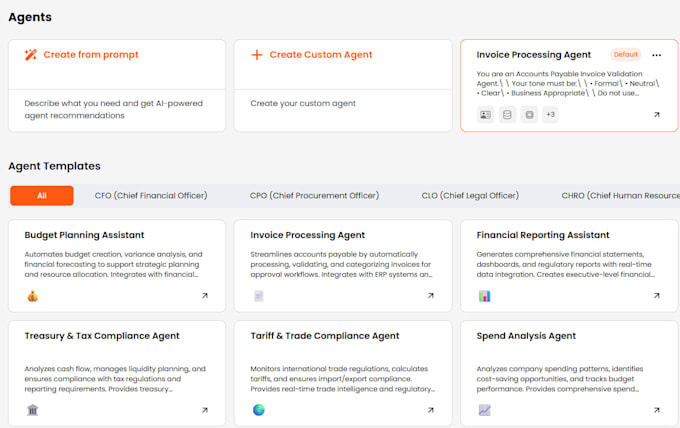This screenshot has height=428, width=680.
Task: Click Create from prompt
Action: pos(91,55)
